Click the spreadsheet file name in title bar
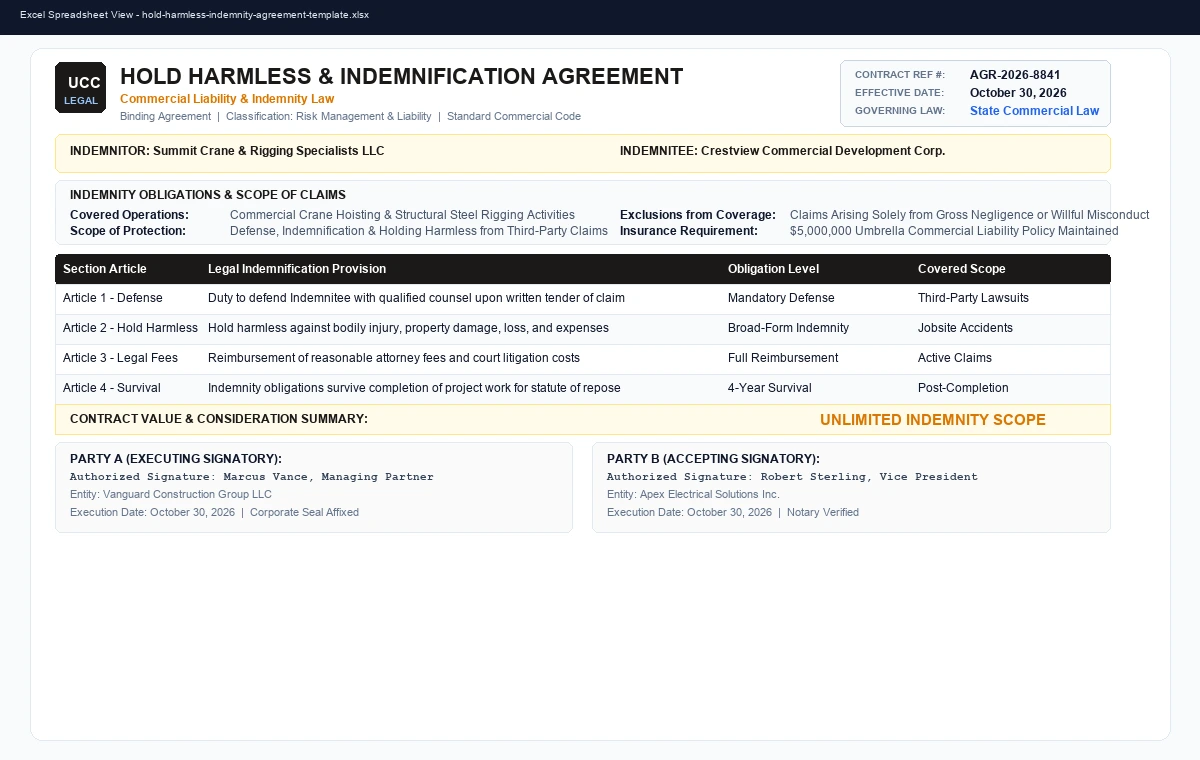Screen dimensions: 1200x760 tap(194, 15)
